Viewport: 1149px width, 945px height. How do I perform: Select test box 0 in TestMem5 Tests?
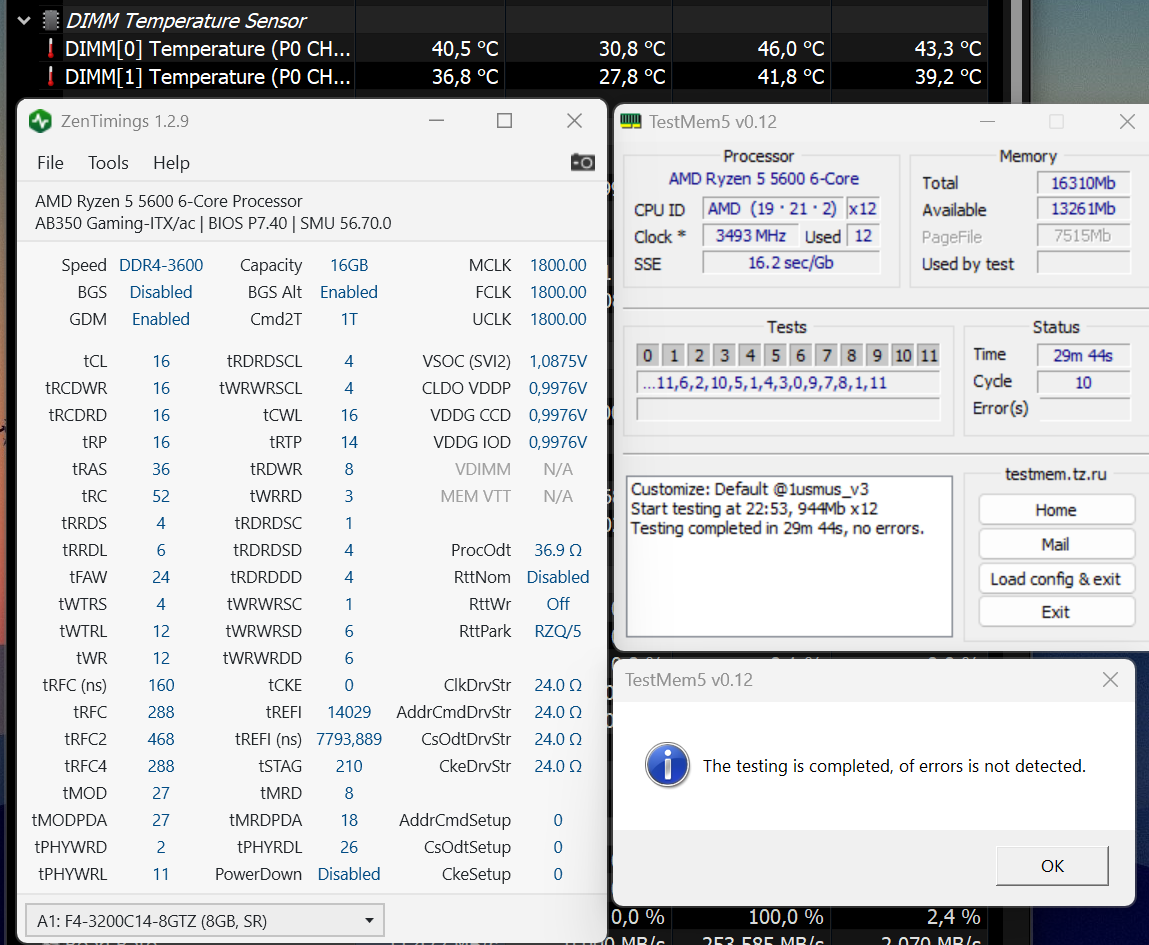coord(648,355)
